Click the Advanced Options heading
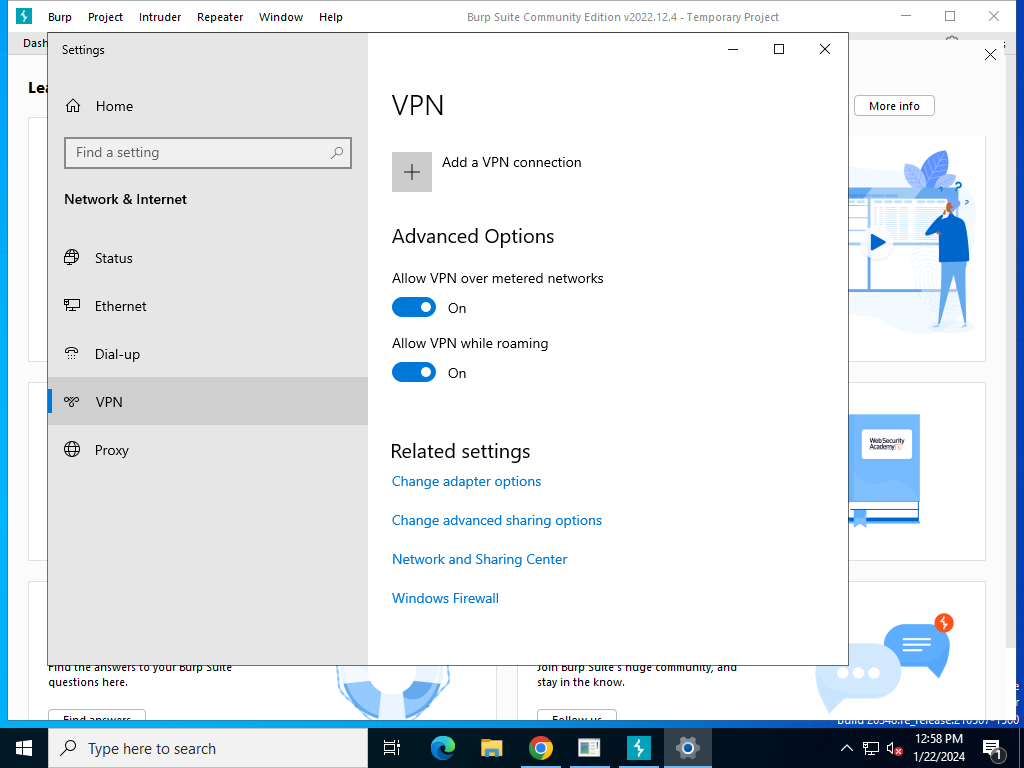This screenshot has width=1024, height=768. pyautogui.click(x=473, y=236)
